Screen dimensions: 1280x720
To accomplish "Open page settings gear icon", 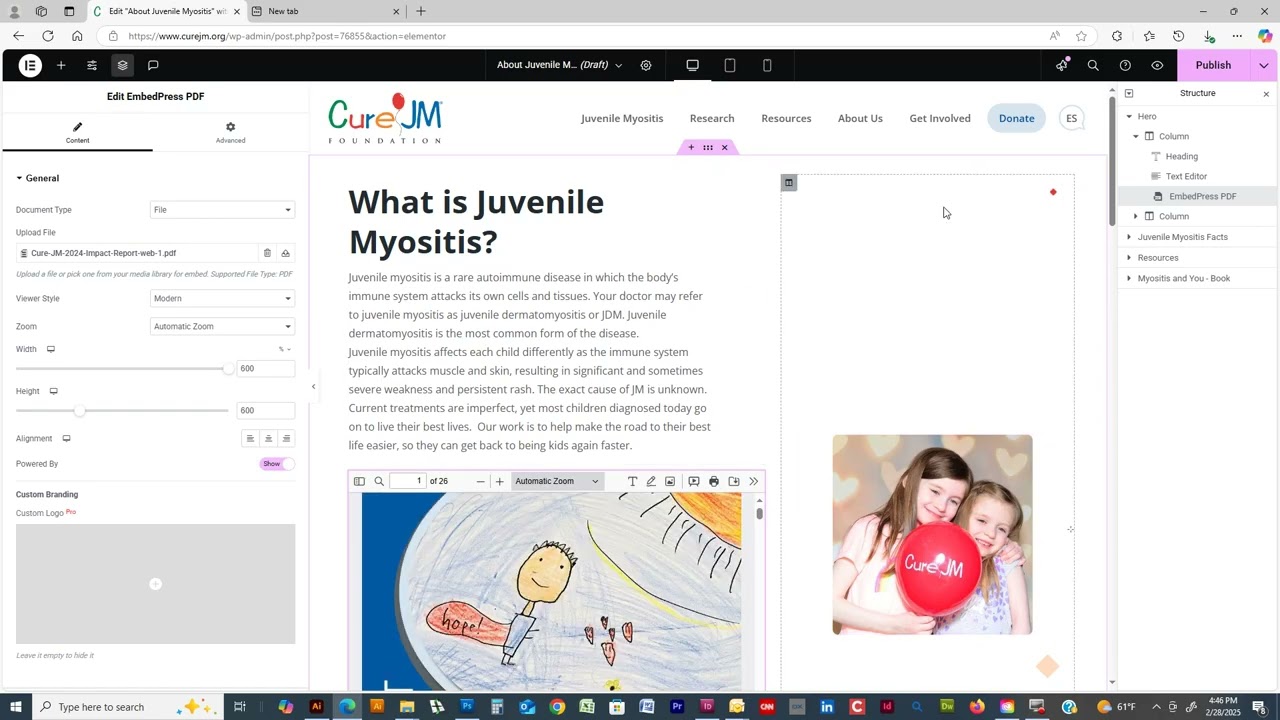I will coord(646,65).
